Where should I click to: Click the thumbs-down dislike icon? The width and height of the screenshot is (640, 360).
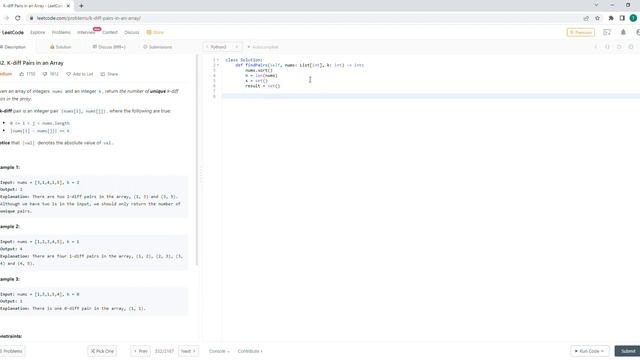coord(45,74)
